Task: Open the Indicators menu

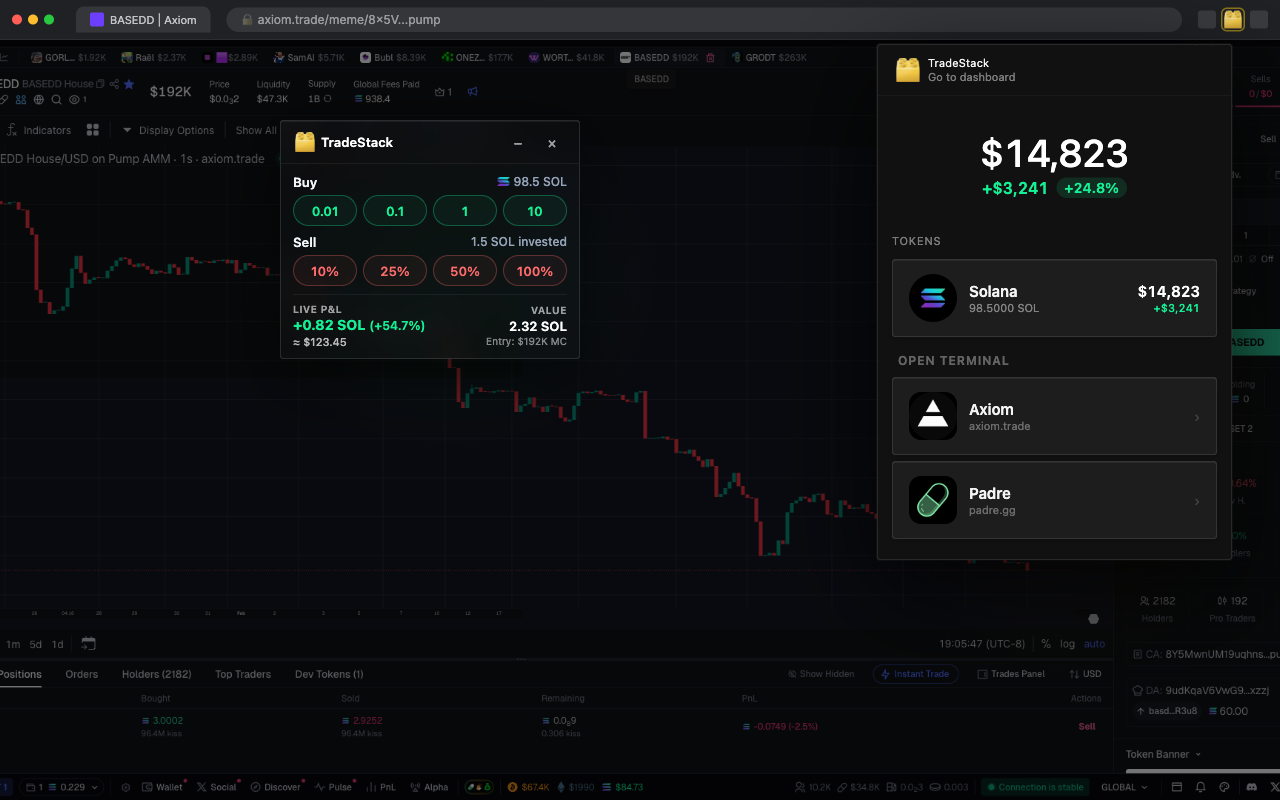Action: pos(40,130)
